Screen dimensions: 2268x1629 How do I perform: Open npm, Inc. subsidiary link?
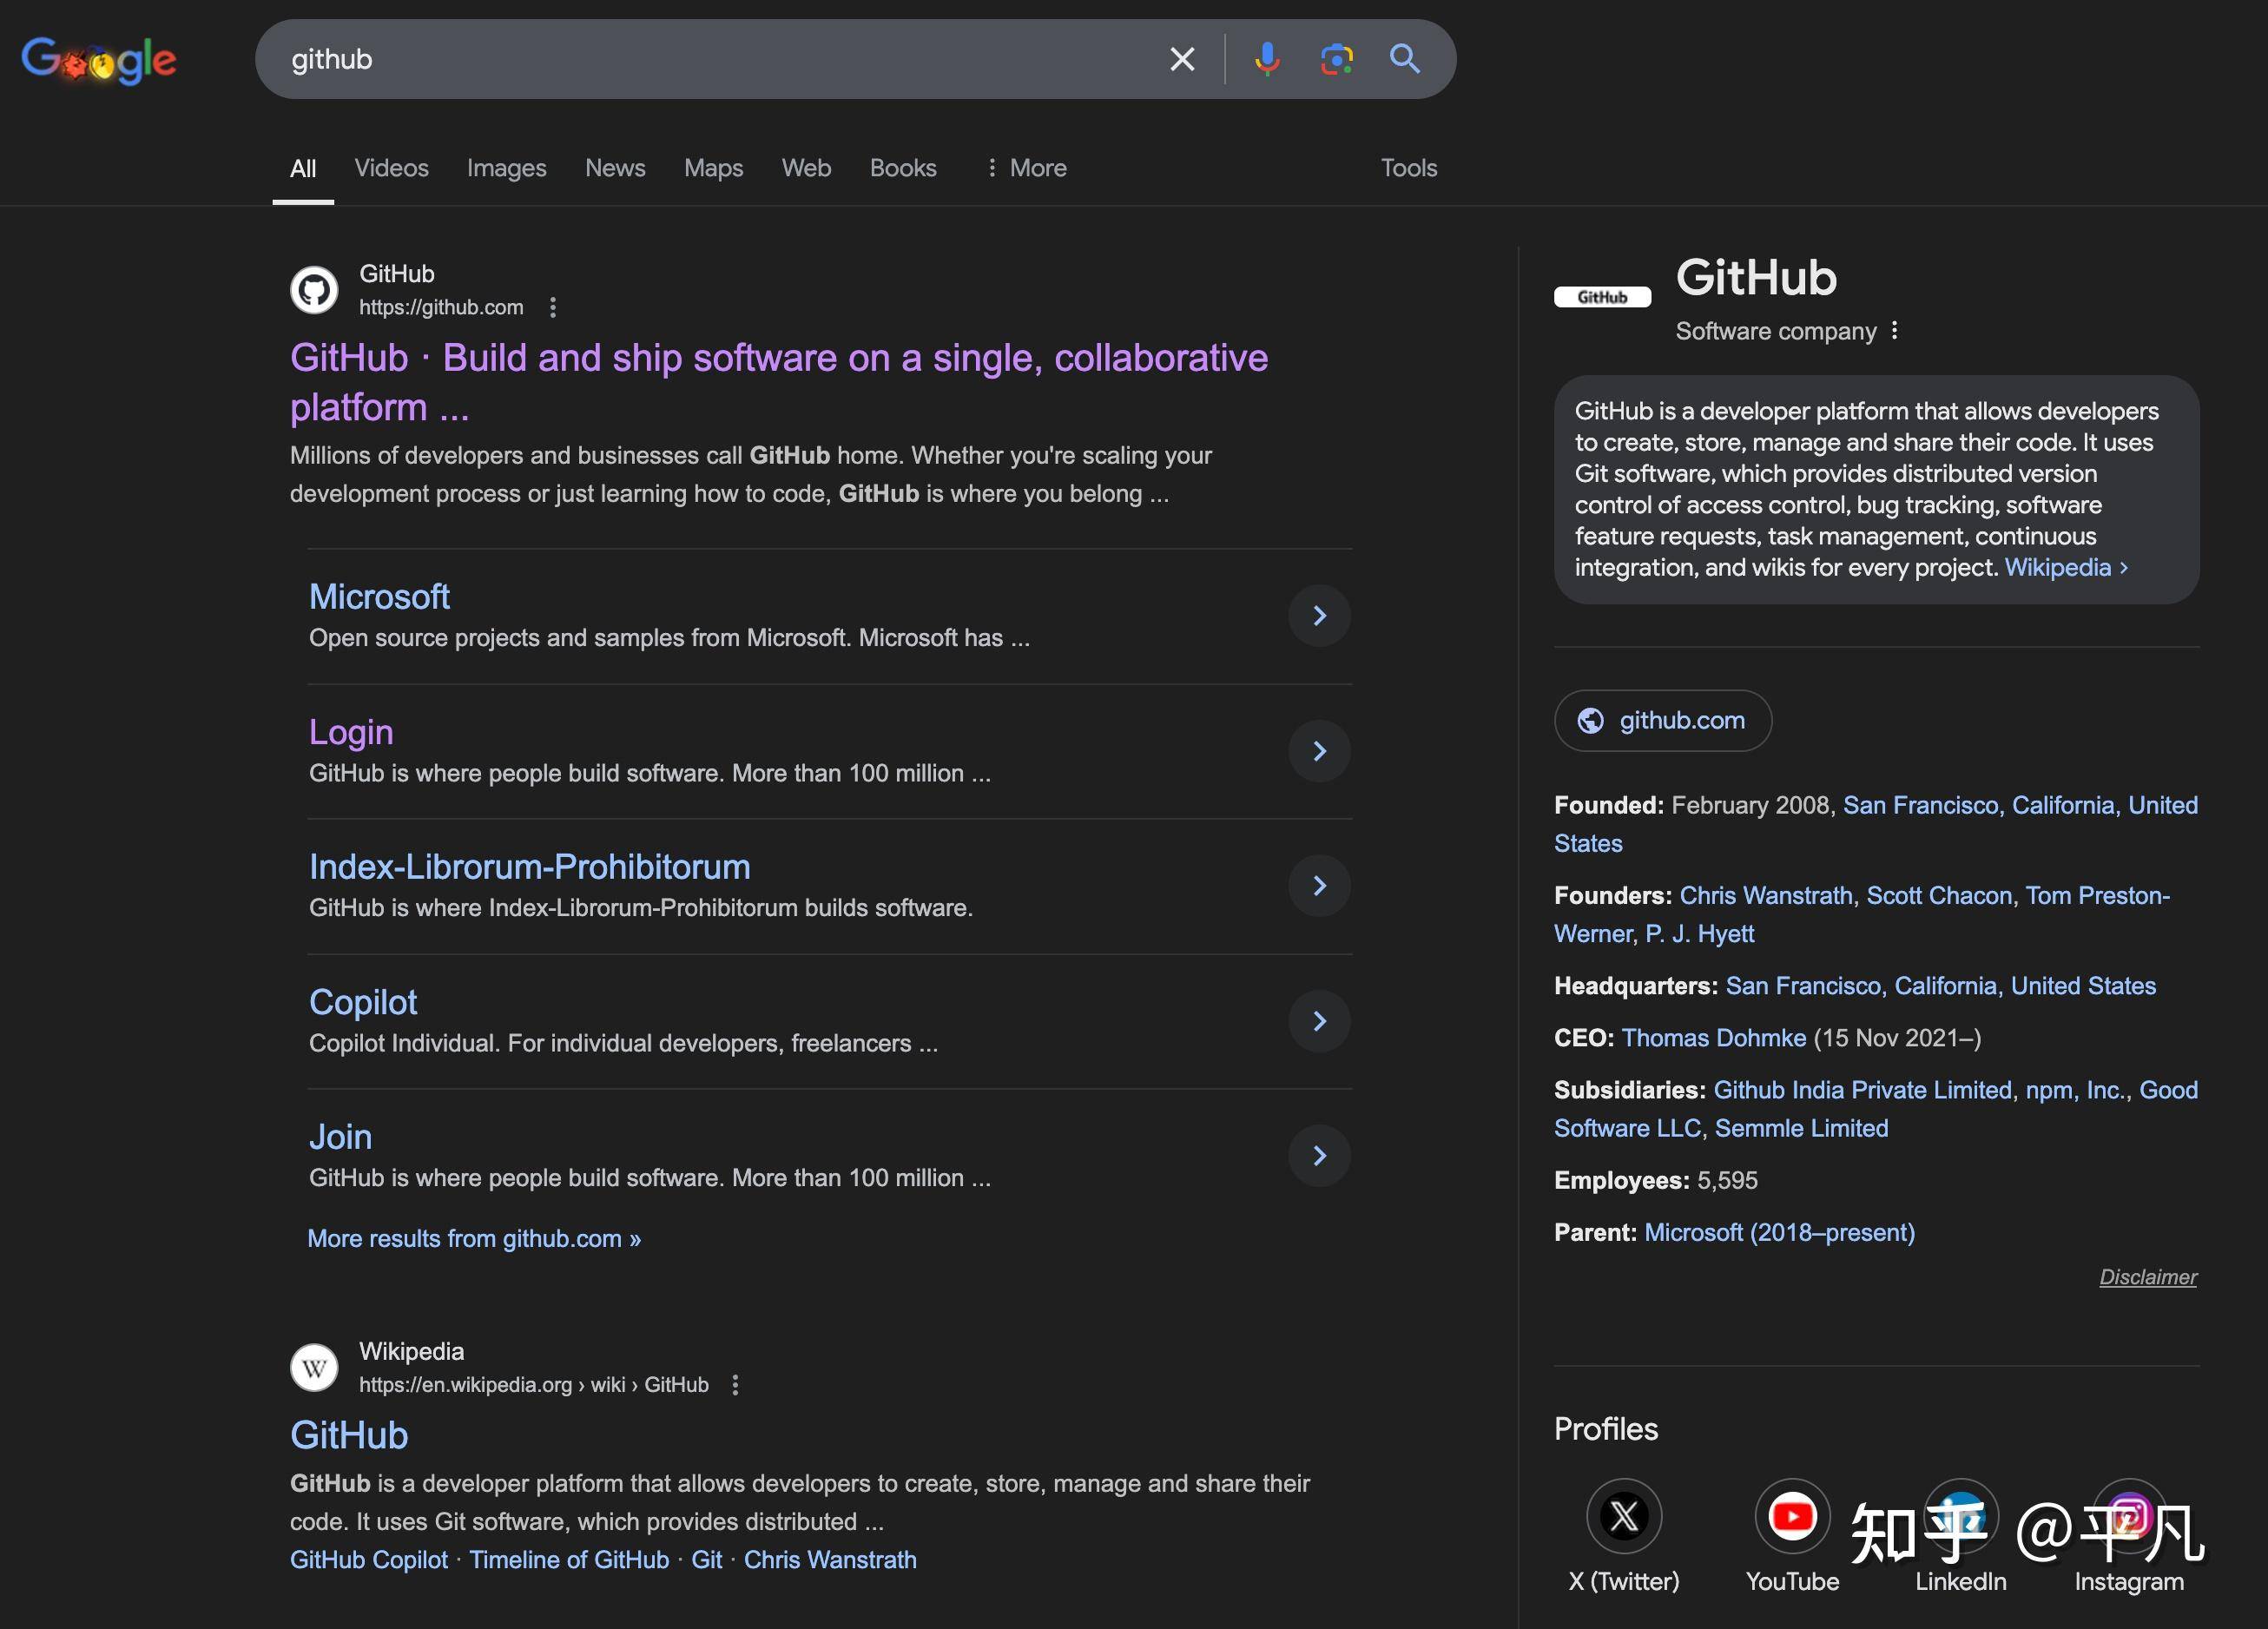coord(2075,1089)
